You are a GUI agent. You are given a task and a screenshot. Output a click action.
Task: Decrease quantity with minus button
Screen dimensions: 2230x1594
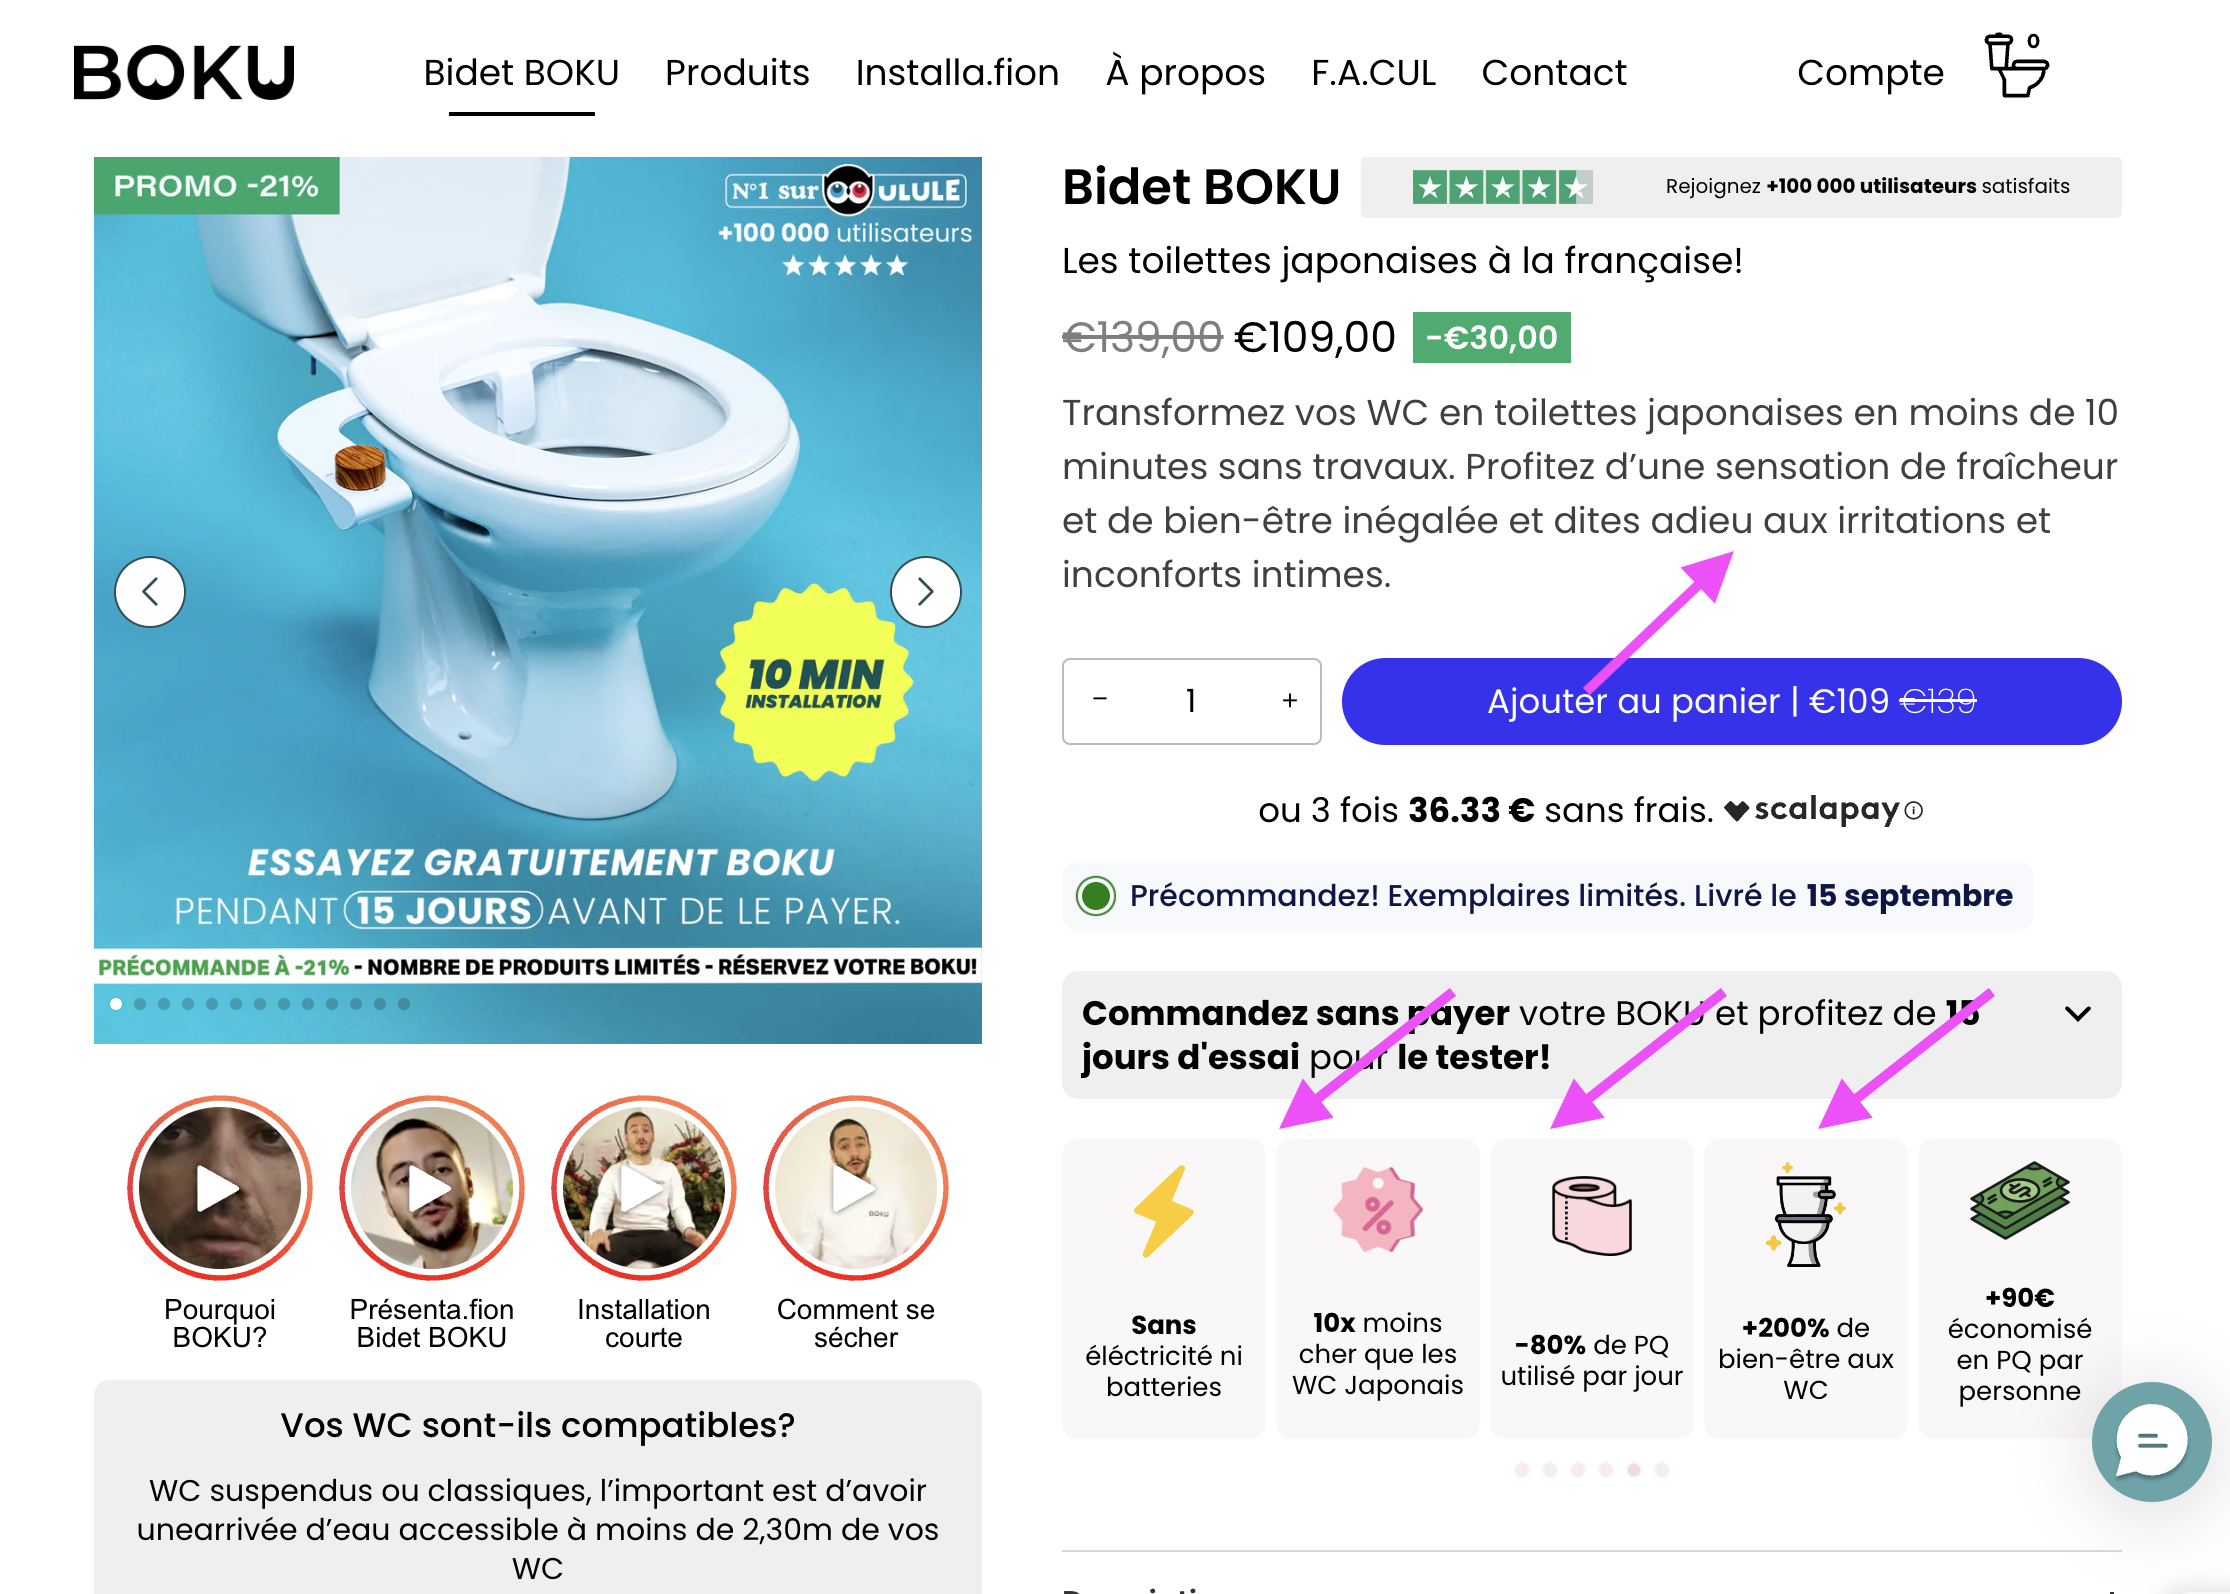point(1100,699)
